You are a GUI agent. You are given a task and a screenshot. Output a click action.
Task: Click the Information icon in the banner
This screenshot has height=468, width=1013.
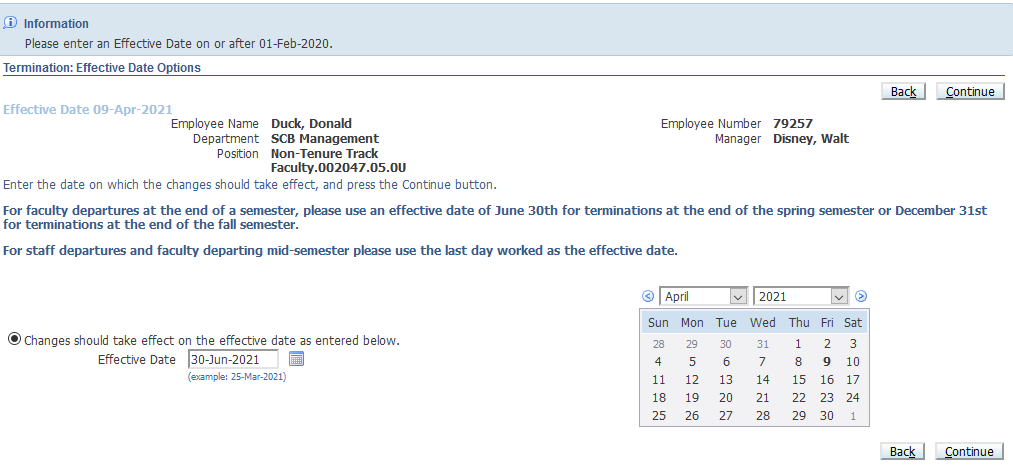coord(11,22)
